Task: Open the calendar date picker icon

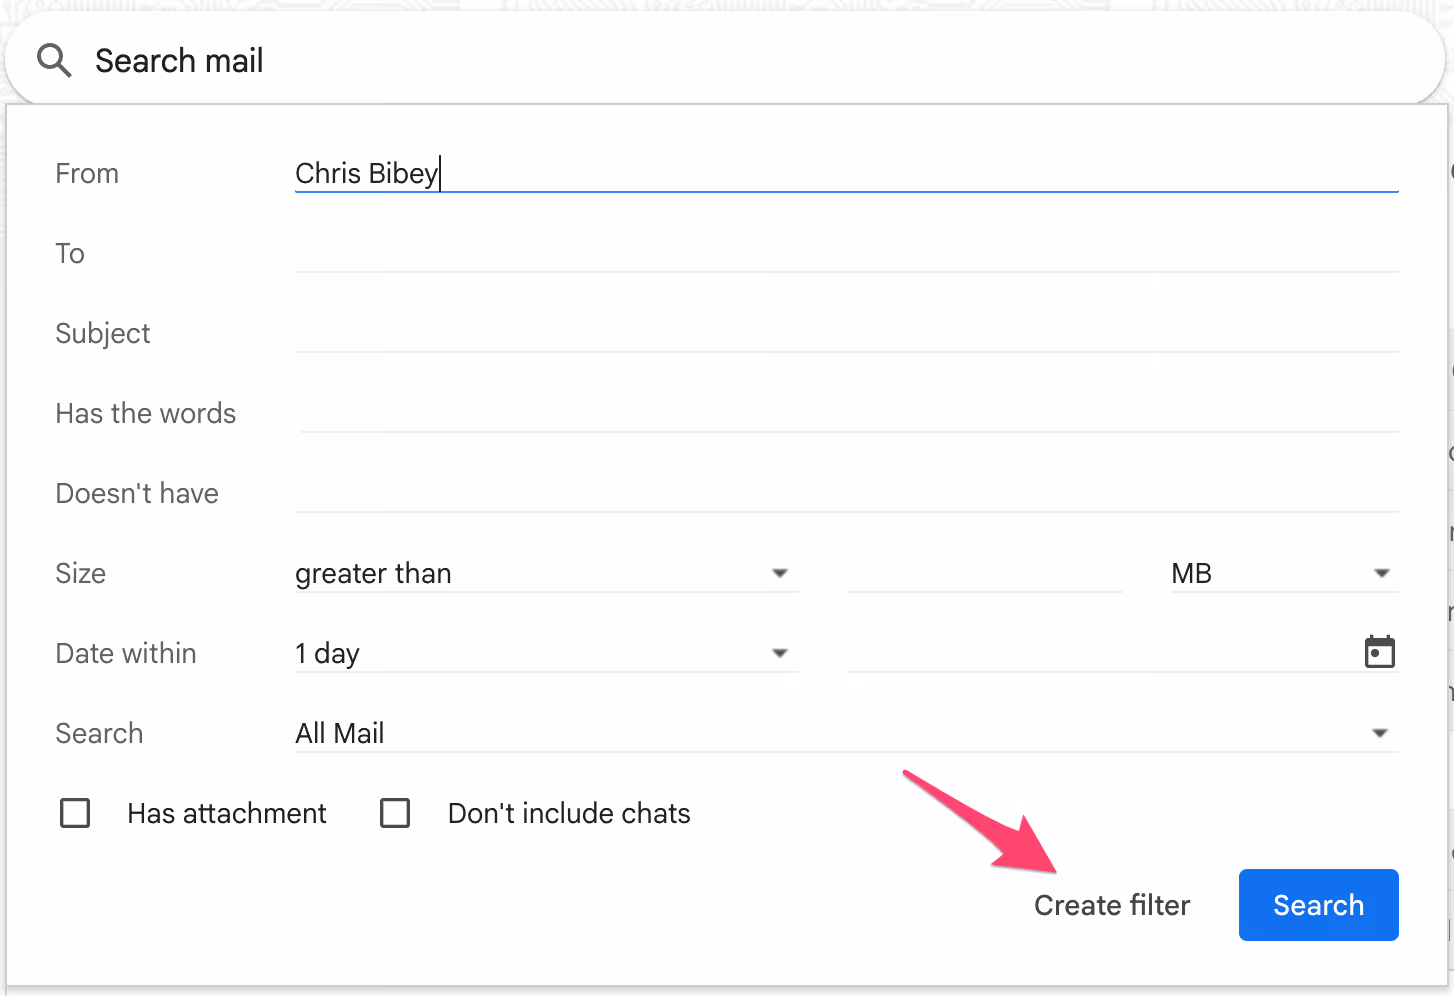Action: point(1380,652)
